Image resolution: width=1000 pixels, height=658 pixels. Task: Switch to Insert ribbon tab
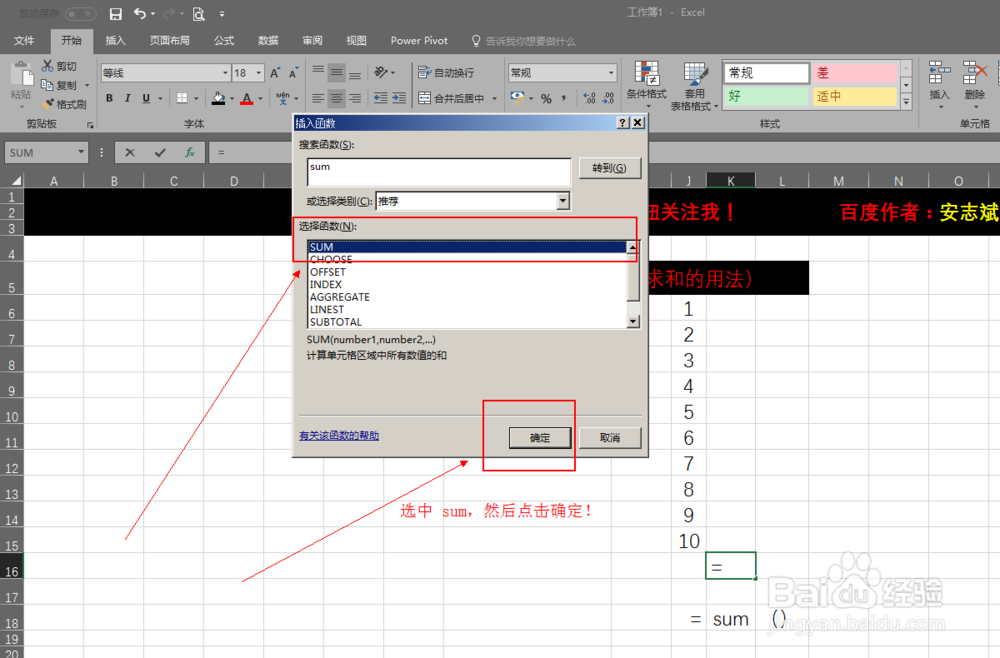click(115, 40)
